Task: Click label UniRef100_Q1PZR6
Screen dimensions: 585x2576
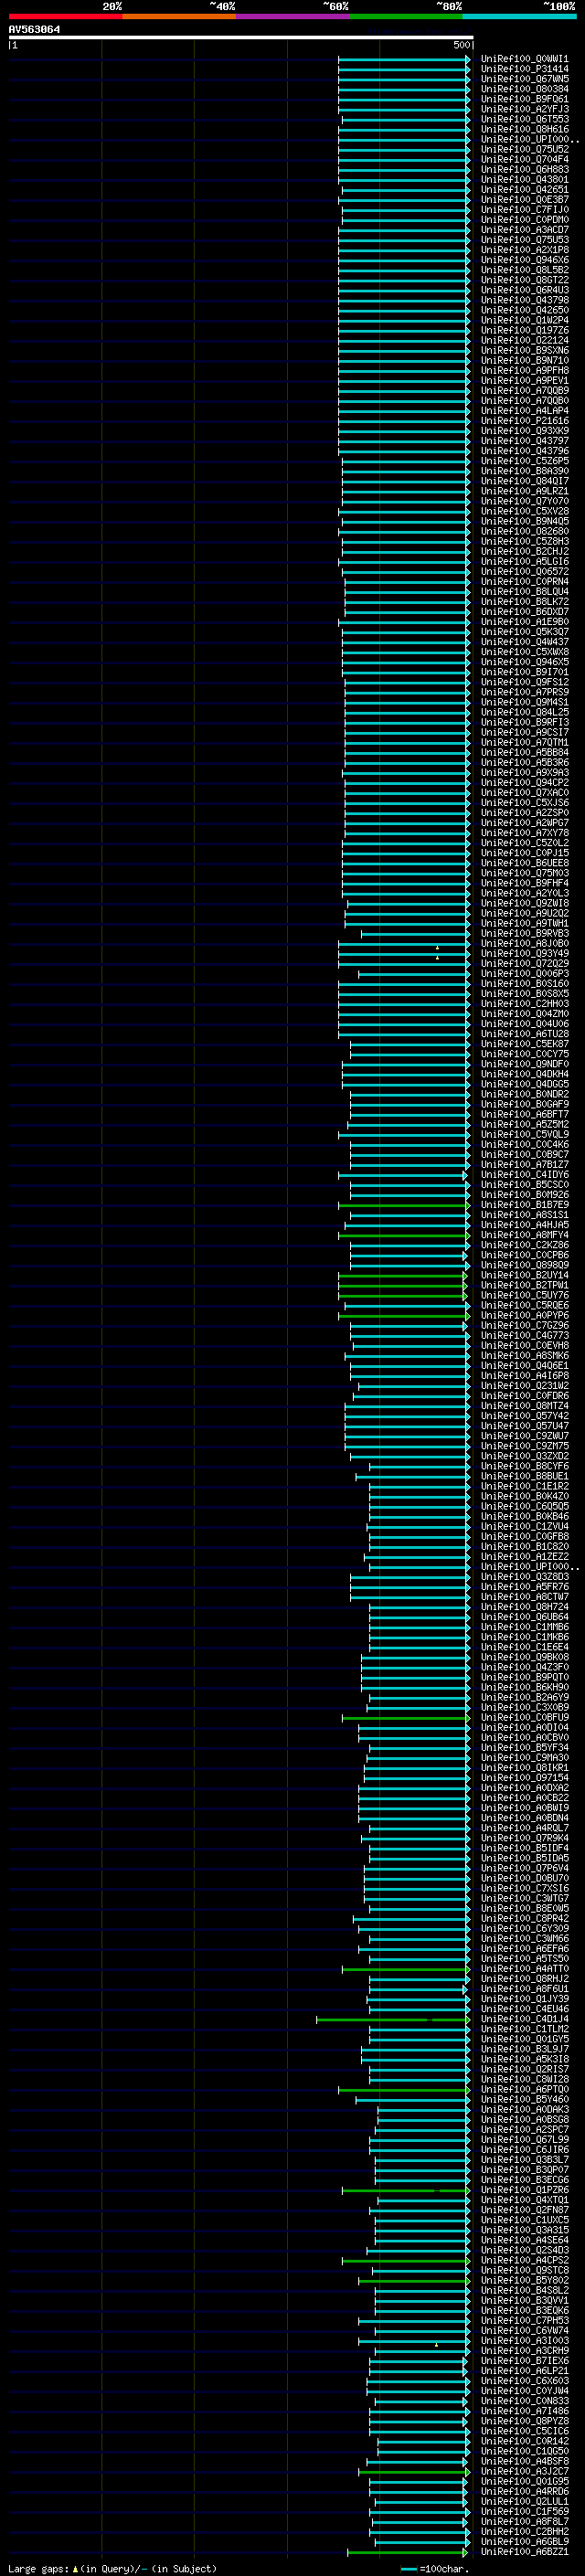Action: point(524,2189)
